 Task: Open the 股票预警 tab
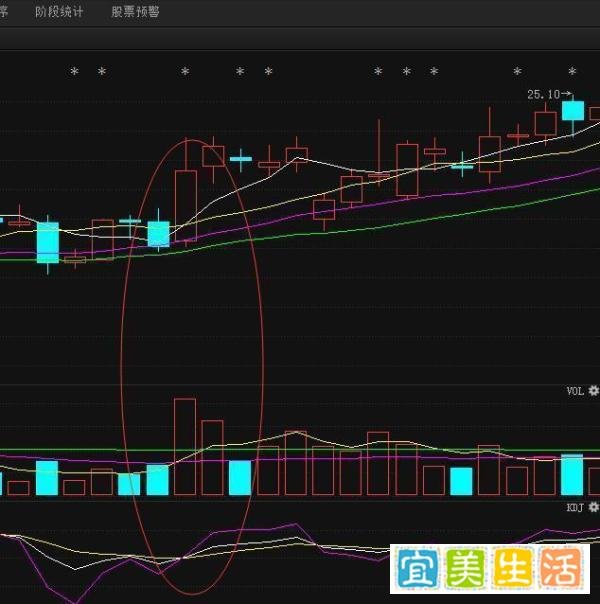coord(135,12)
